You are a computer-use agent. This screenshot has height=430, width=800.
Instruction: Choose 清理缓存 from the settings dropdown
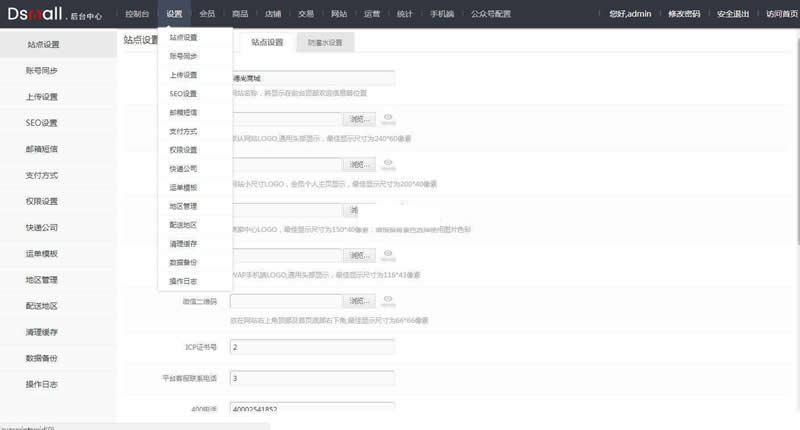point(183,243)
